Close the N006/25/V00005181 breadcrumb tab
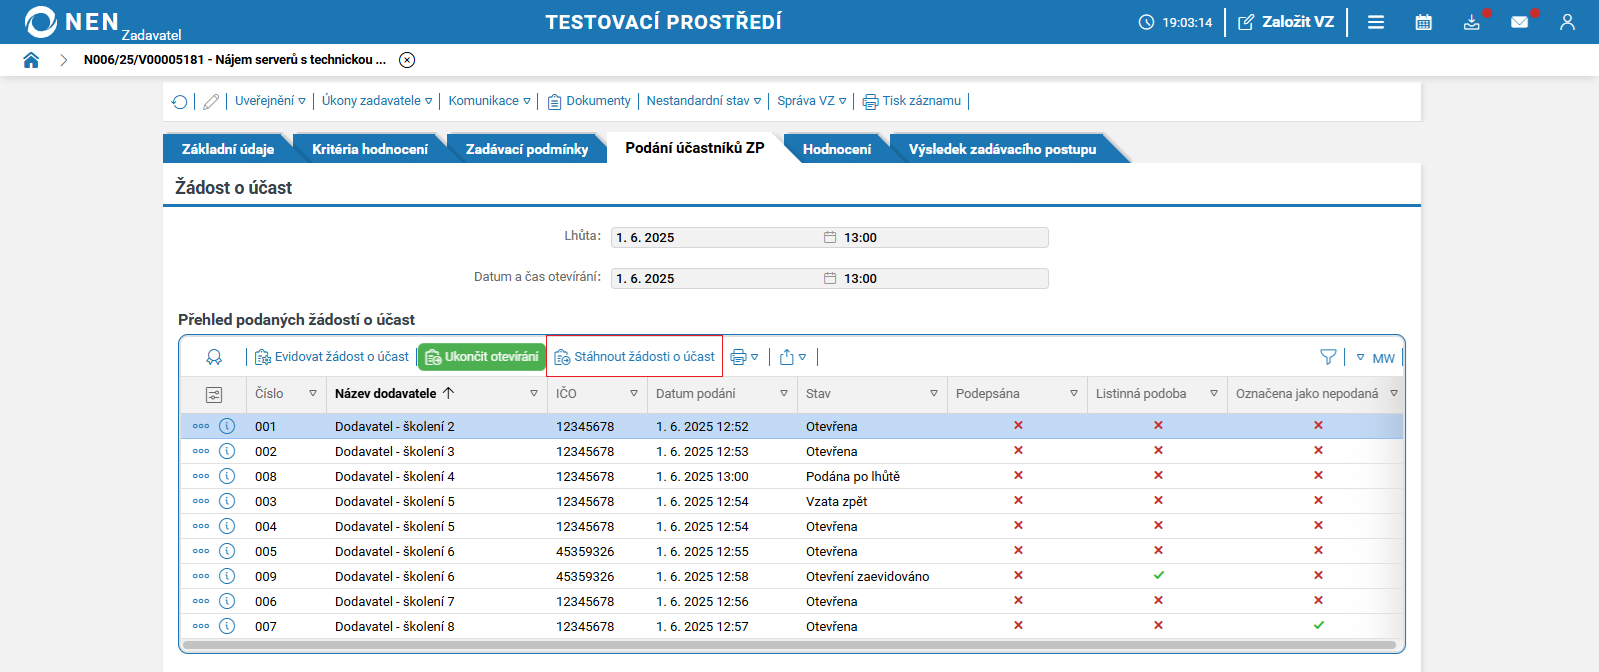 tap(407, 60)
